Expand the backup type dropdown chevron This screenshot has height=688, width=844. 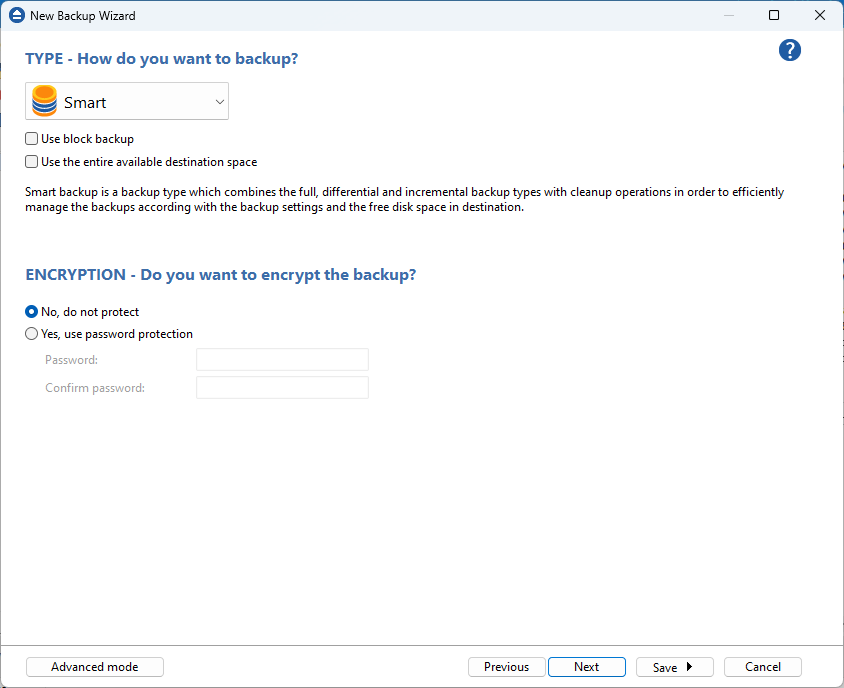pyautogui.click(x=220, y=102)
